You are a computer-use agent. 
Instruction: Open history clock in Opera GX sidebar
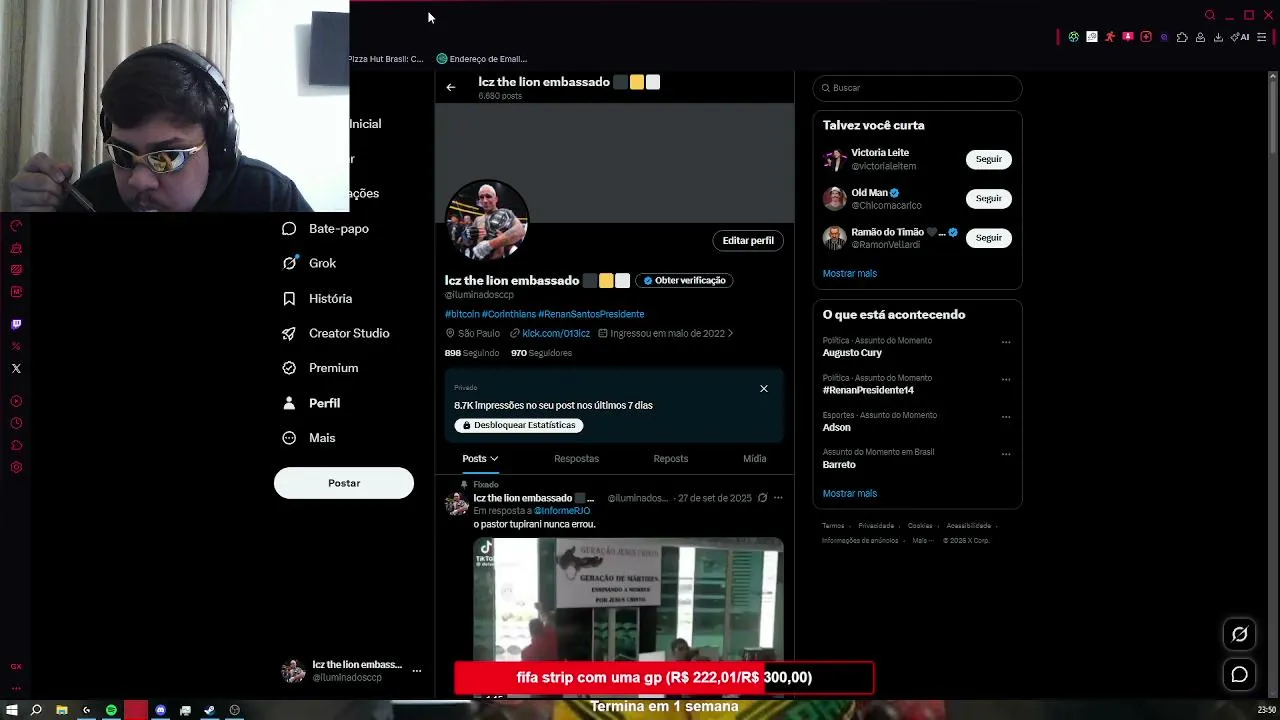point(16,423)
